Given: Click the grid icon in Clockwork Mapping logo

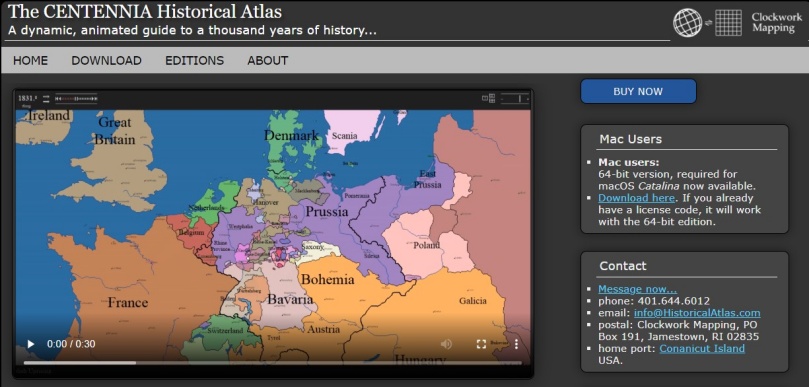Looking at the screenshot, I should click(729, 23).
